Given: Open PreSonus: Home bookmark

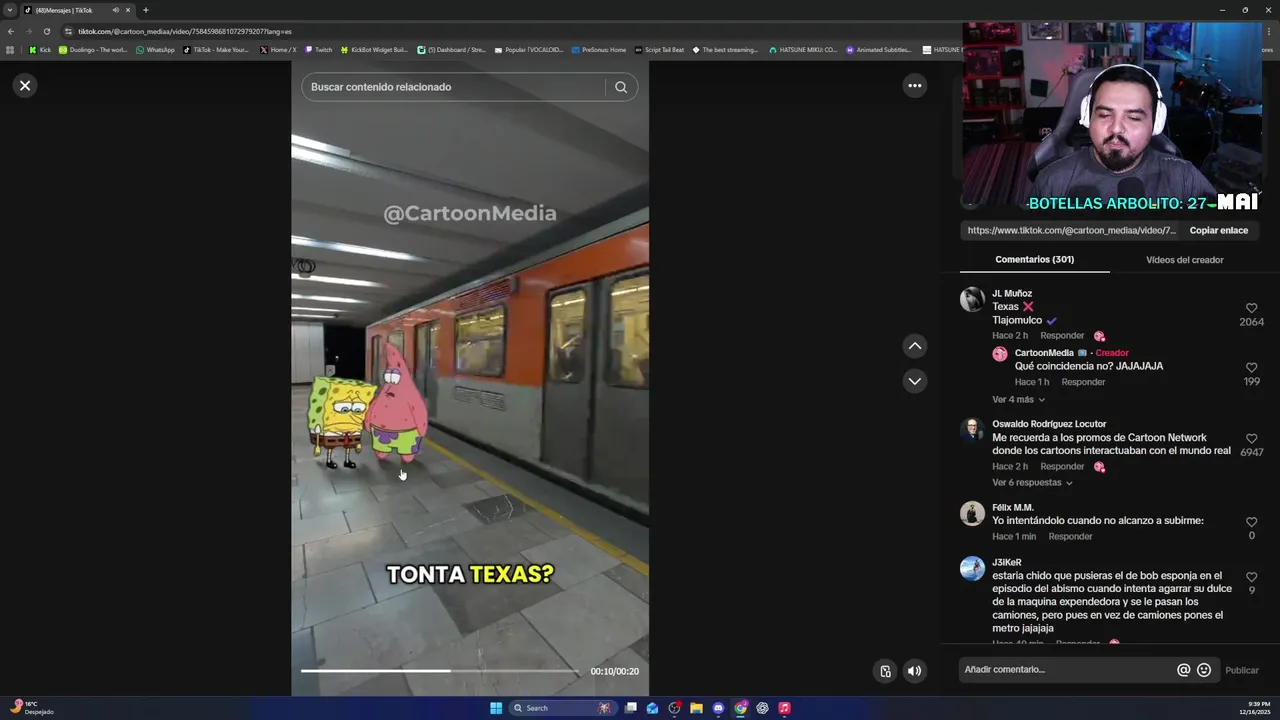Looking at the screenshot, I should 599,50.
